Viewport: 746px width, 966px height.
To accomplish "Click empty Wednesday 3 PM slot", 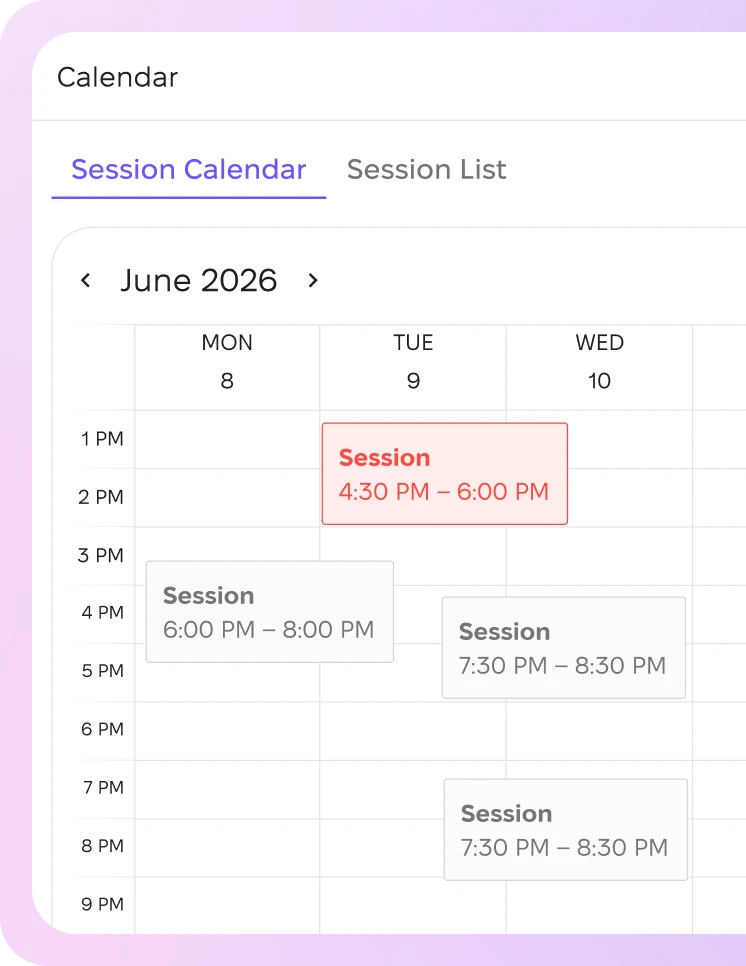I will point(599,556).
